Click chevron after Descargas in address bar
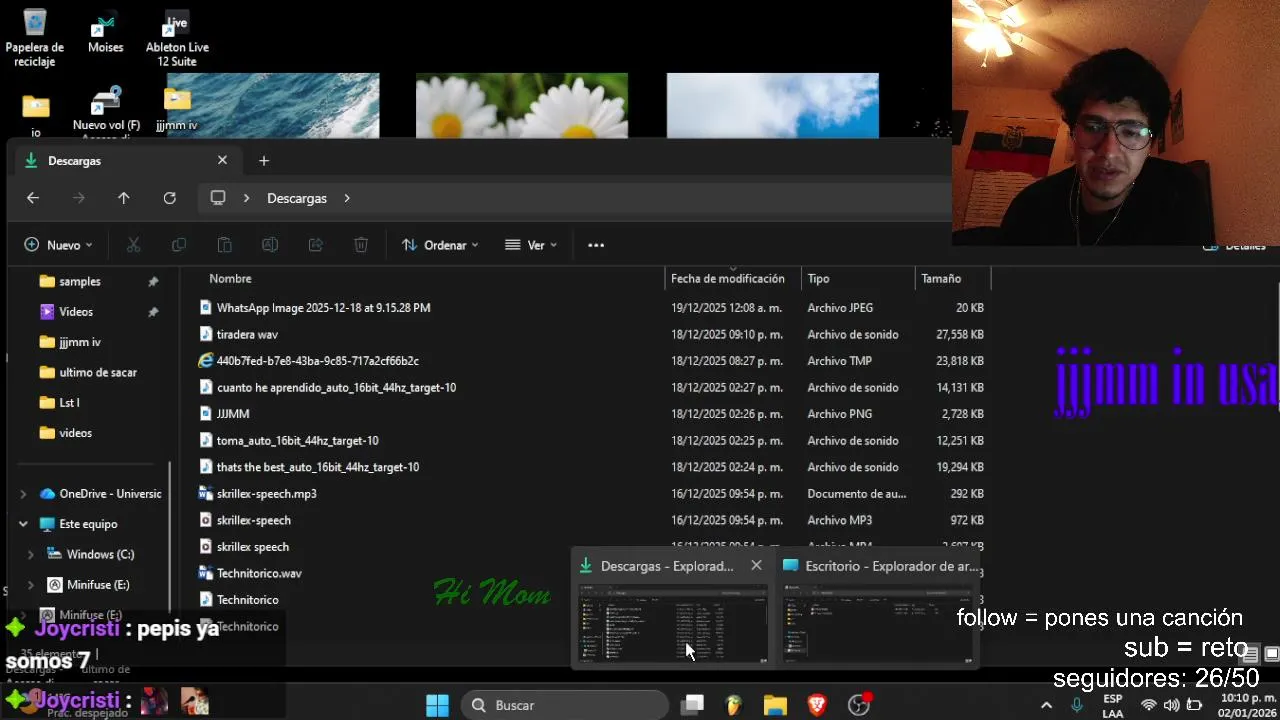Image resolution: width=1280 pixels, height=720 pixels. [x=347, y=198]
